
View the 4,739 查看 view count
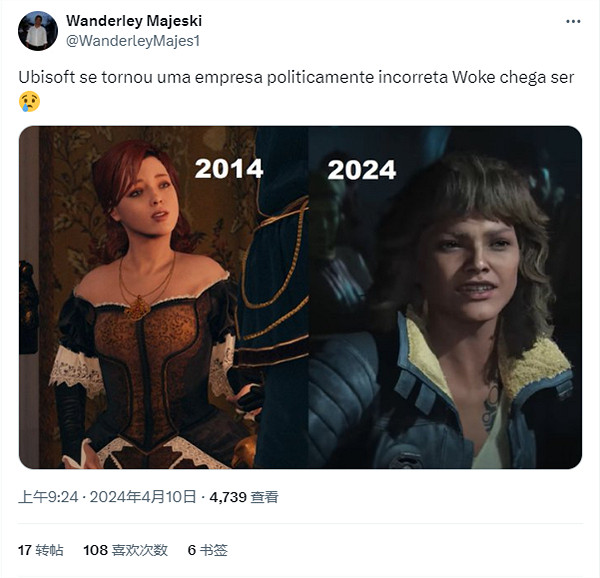pyautogui.click(x=243, y=497)
